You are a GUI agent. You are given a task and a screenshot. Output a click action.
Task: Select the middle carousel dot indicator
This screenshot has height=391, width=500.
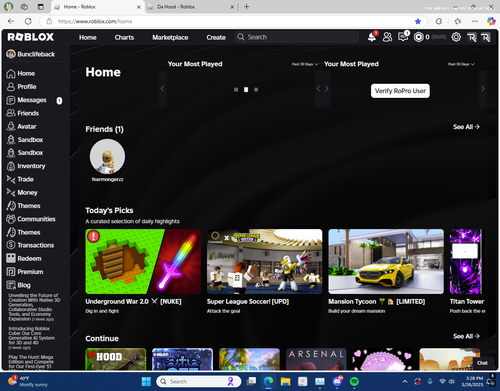[x=246, y=90]
